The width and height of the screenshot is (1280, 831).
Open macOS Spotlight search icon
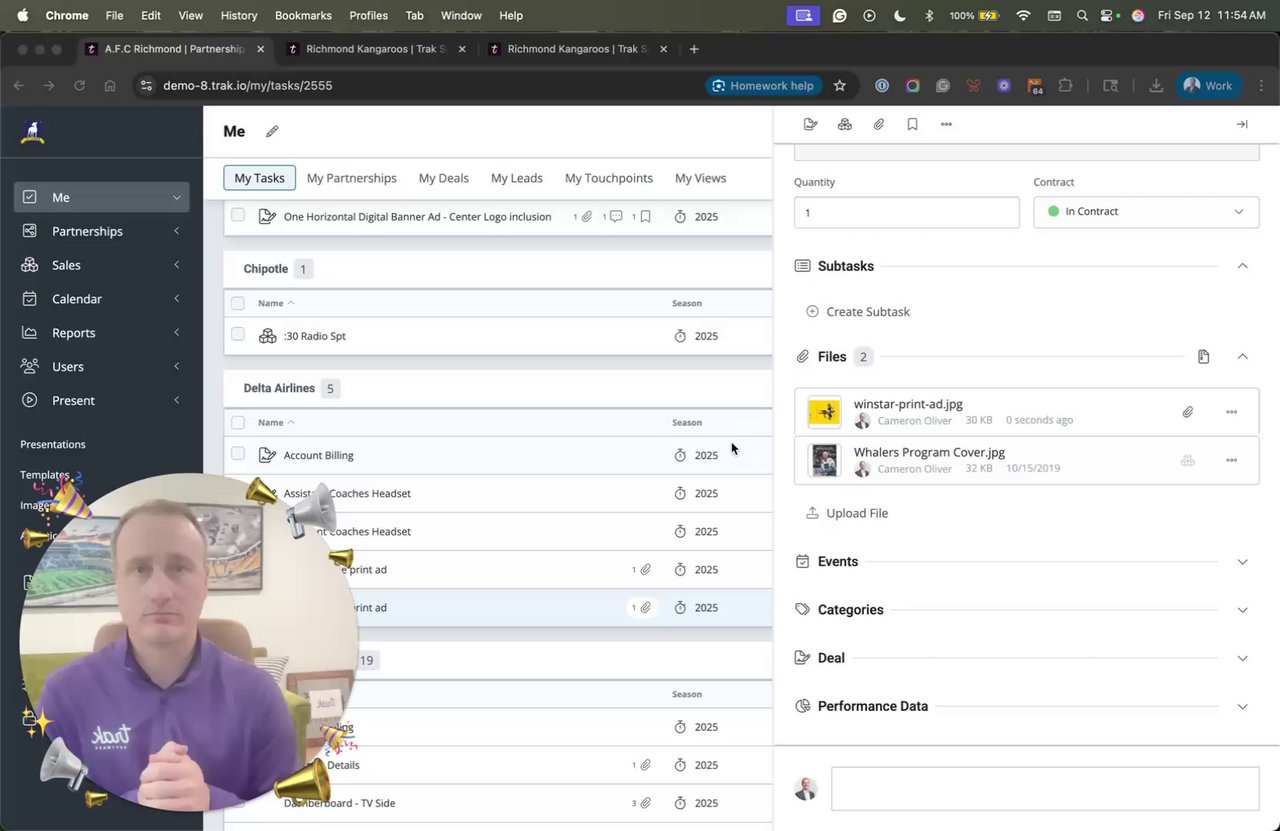point(1082,16)
